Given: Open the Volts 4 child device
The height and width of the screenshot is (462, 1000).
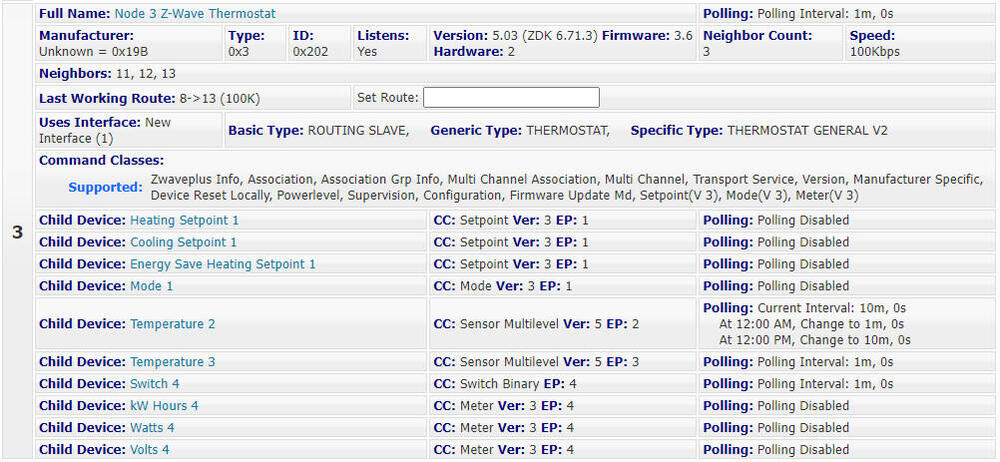Looking at the screenshot, I should (149, 450).
